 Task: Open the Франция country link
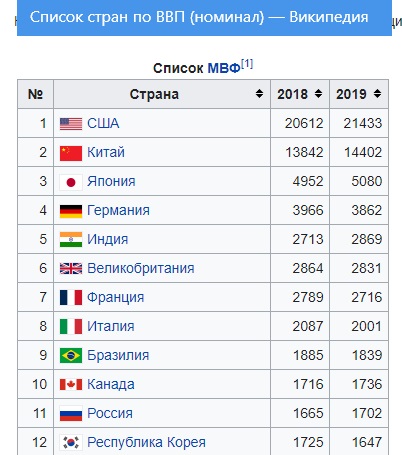point(115,297)
